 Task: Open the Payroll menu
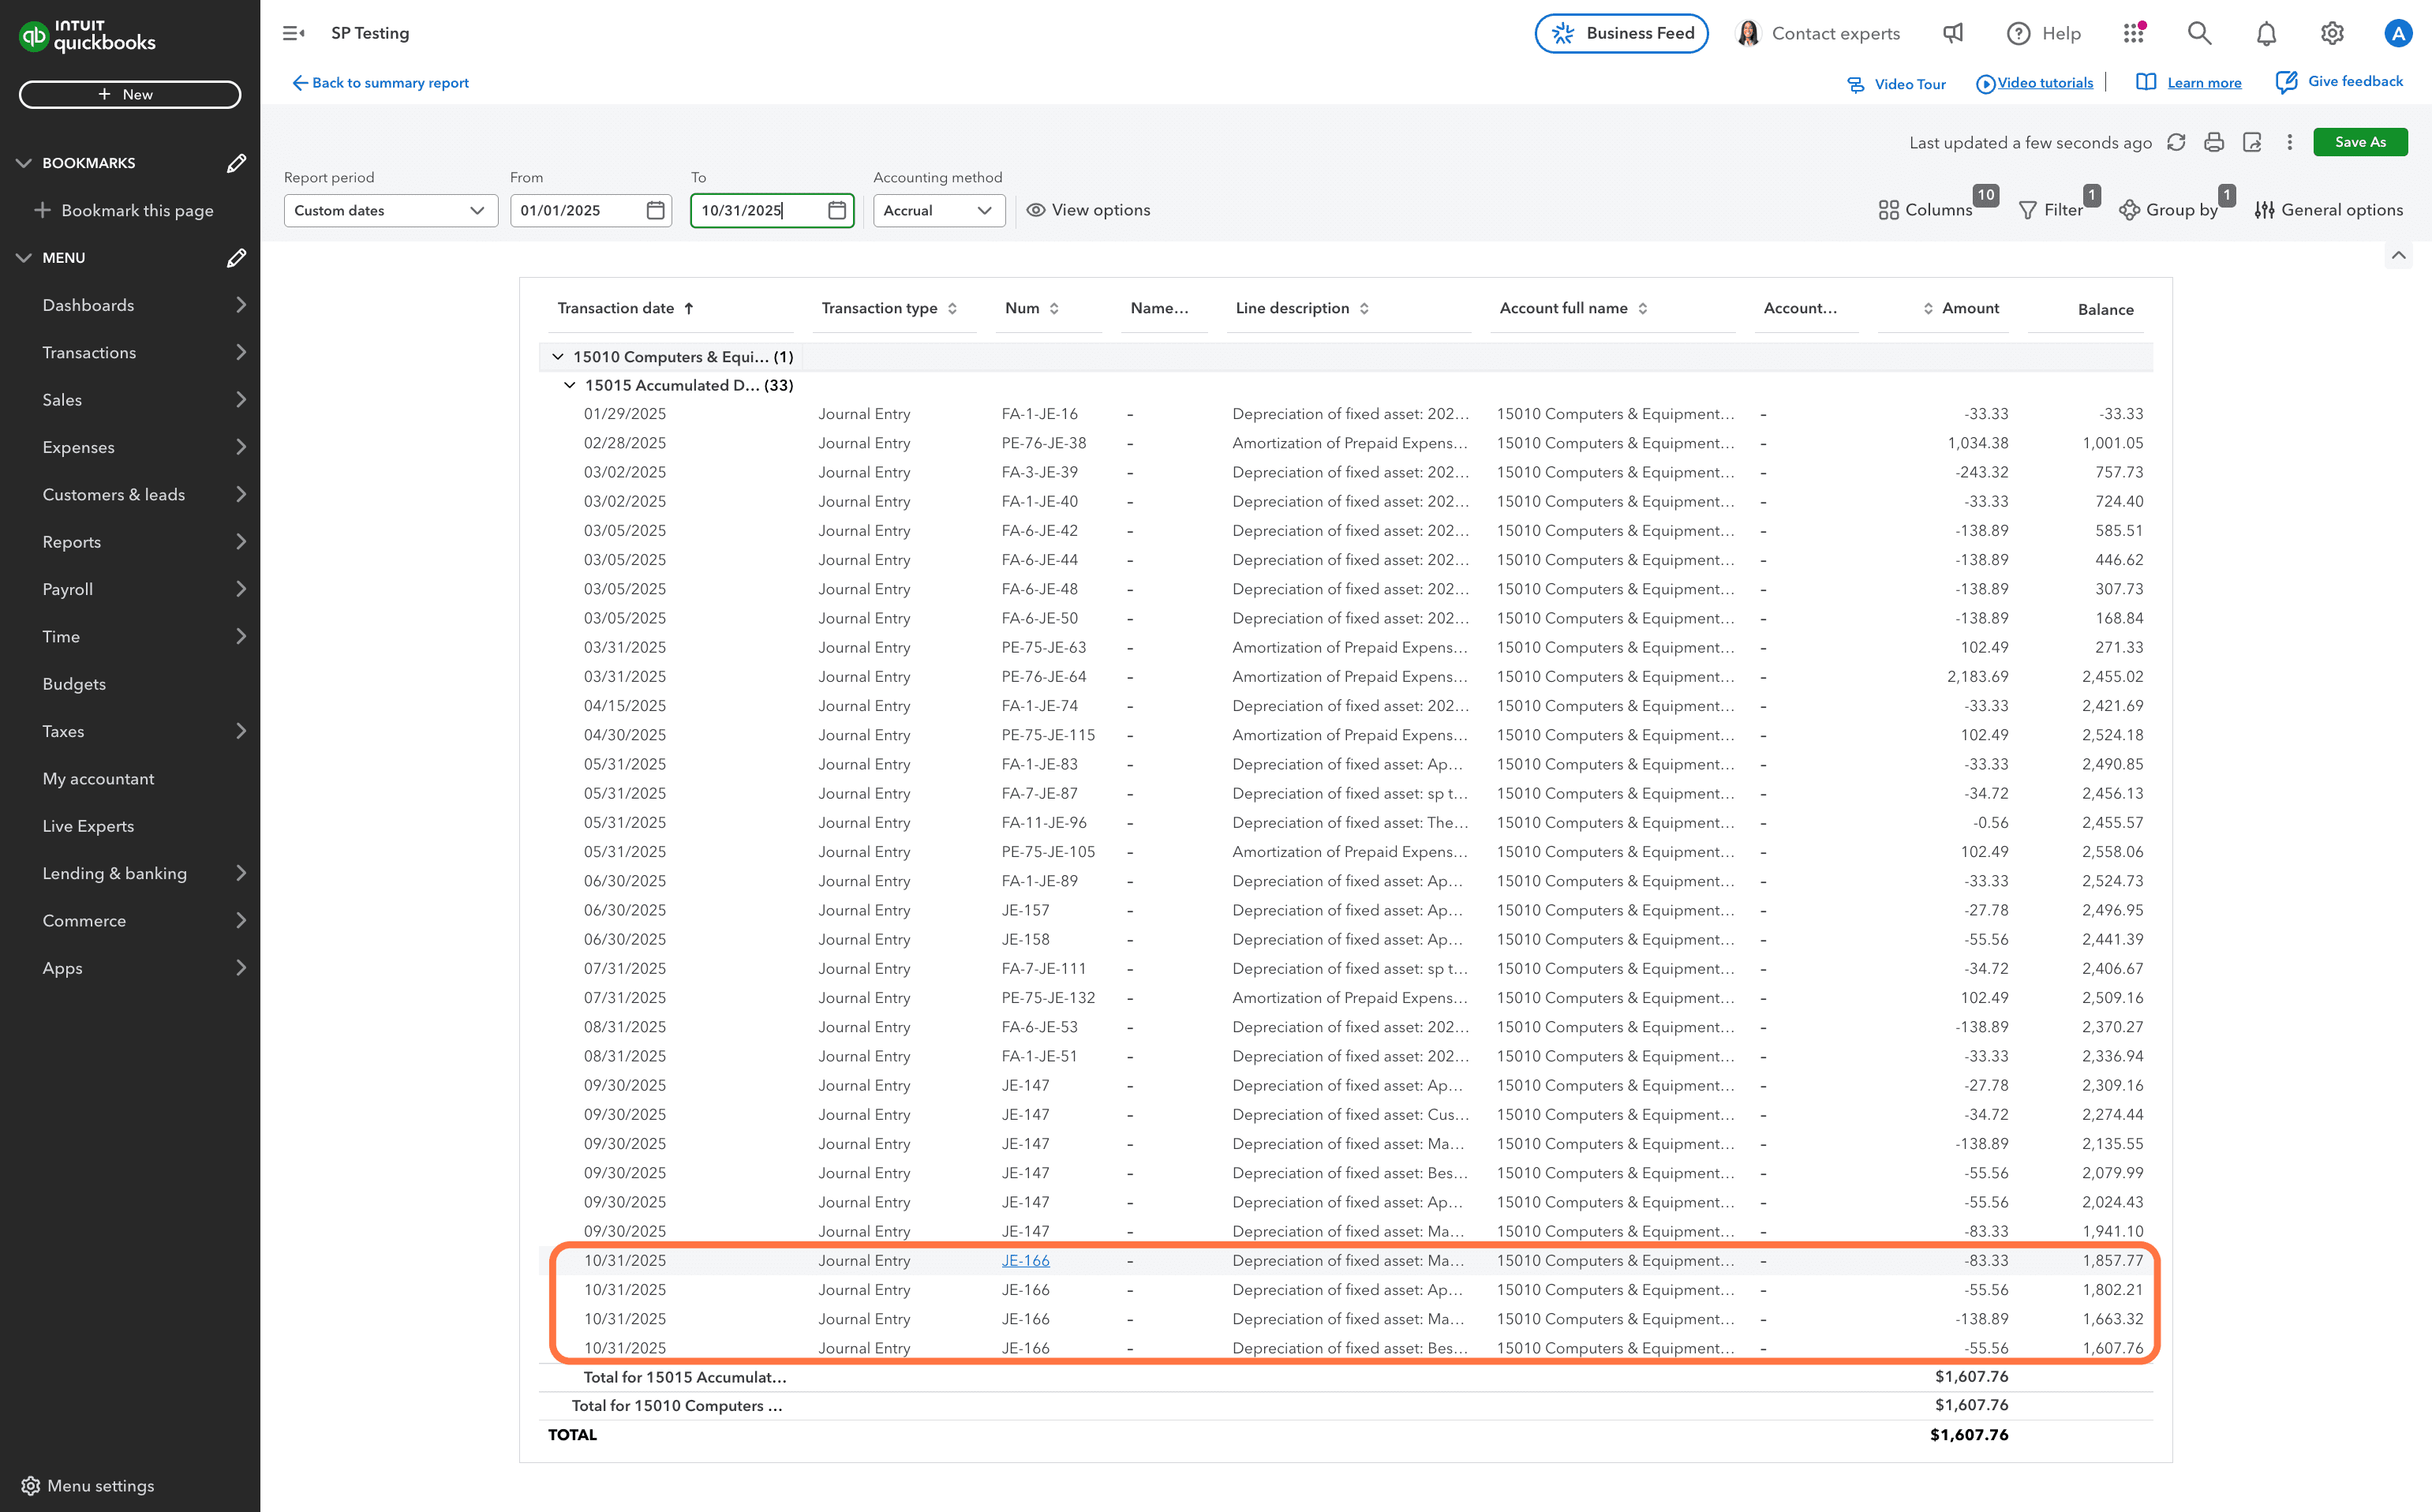[67, 589]
